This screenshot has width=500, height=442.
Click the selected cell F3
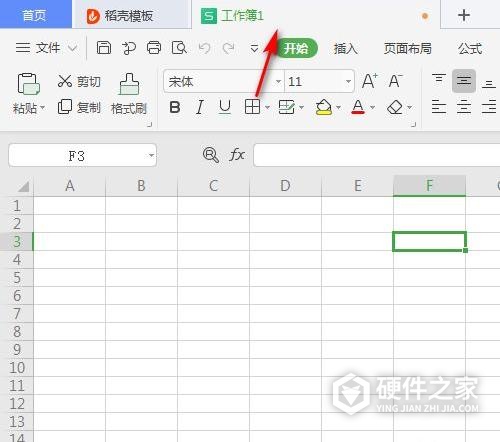(x=429, y=241)
